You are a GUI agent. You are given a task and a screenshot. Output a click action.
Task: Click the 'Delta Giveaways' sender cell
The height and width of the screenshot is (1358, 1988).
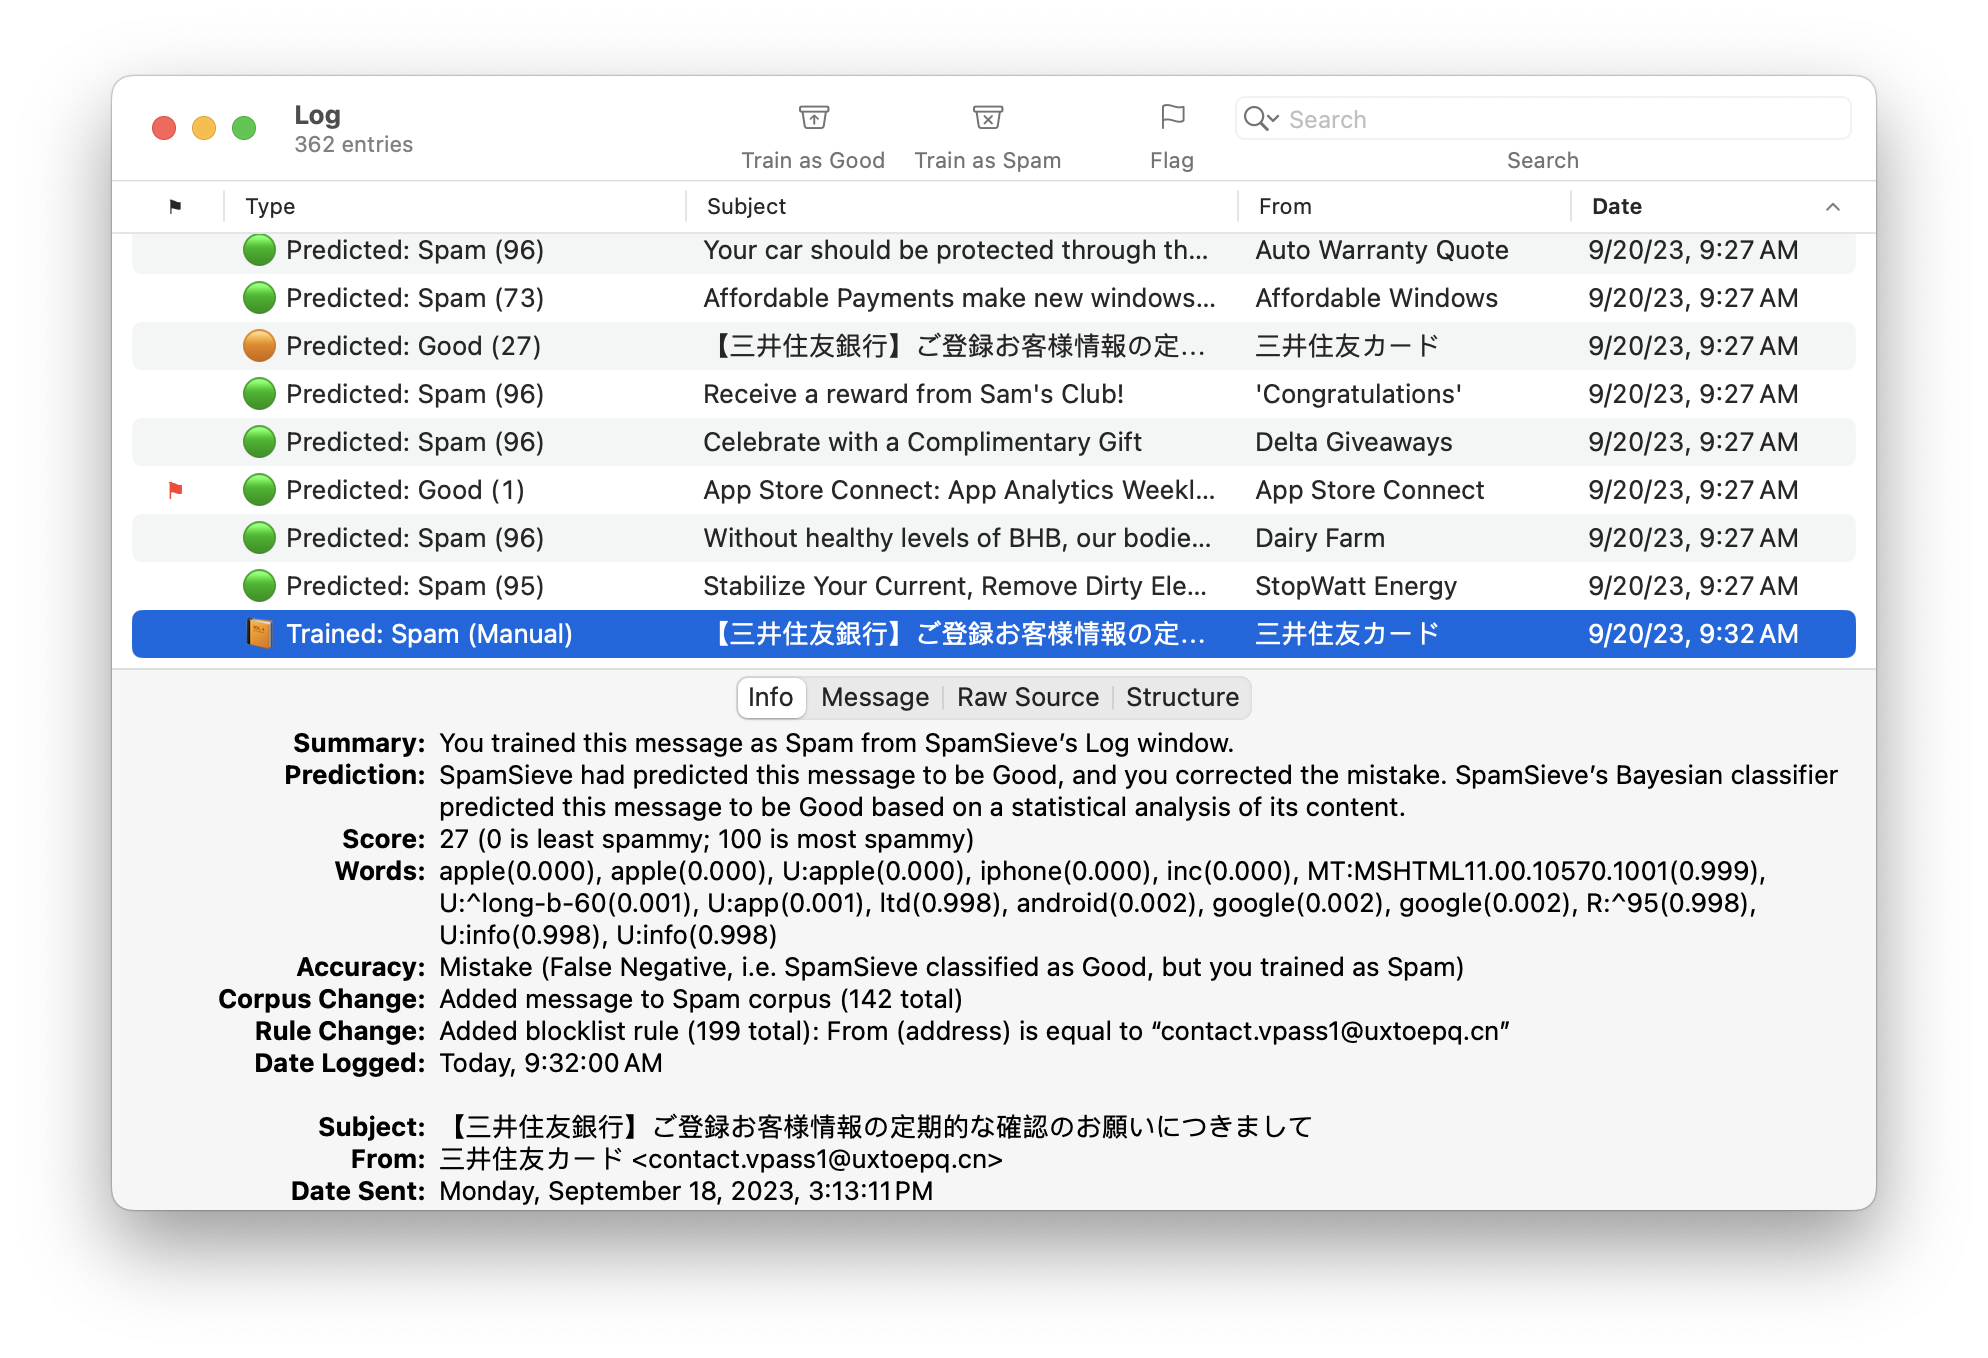[1353, 442]
